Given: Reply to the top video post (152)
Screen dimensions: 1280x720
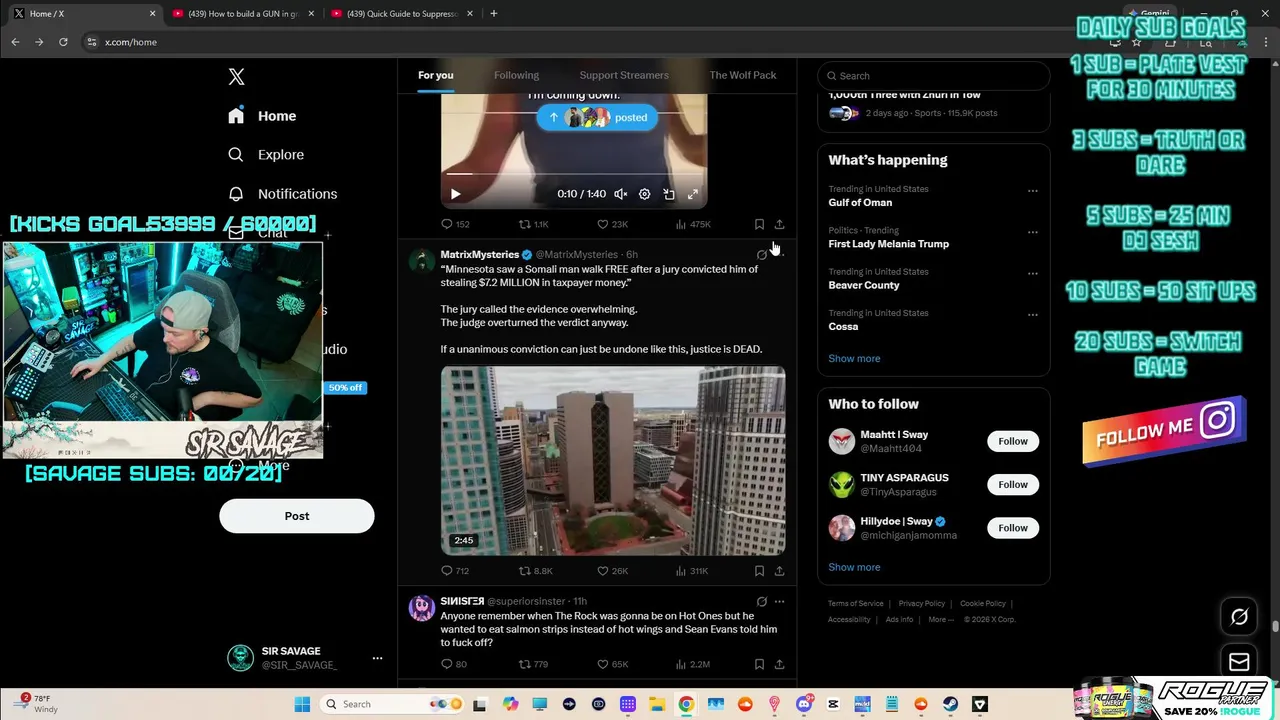Looking at the screenshot, I should (x=455, y=224).
